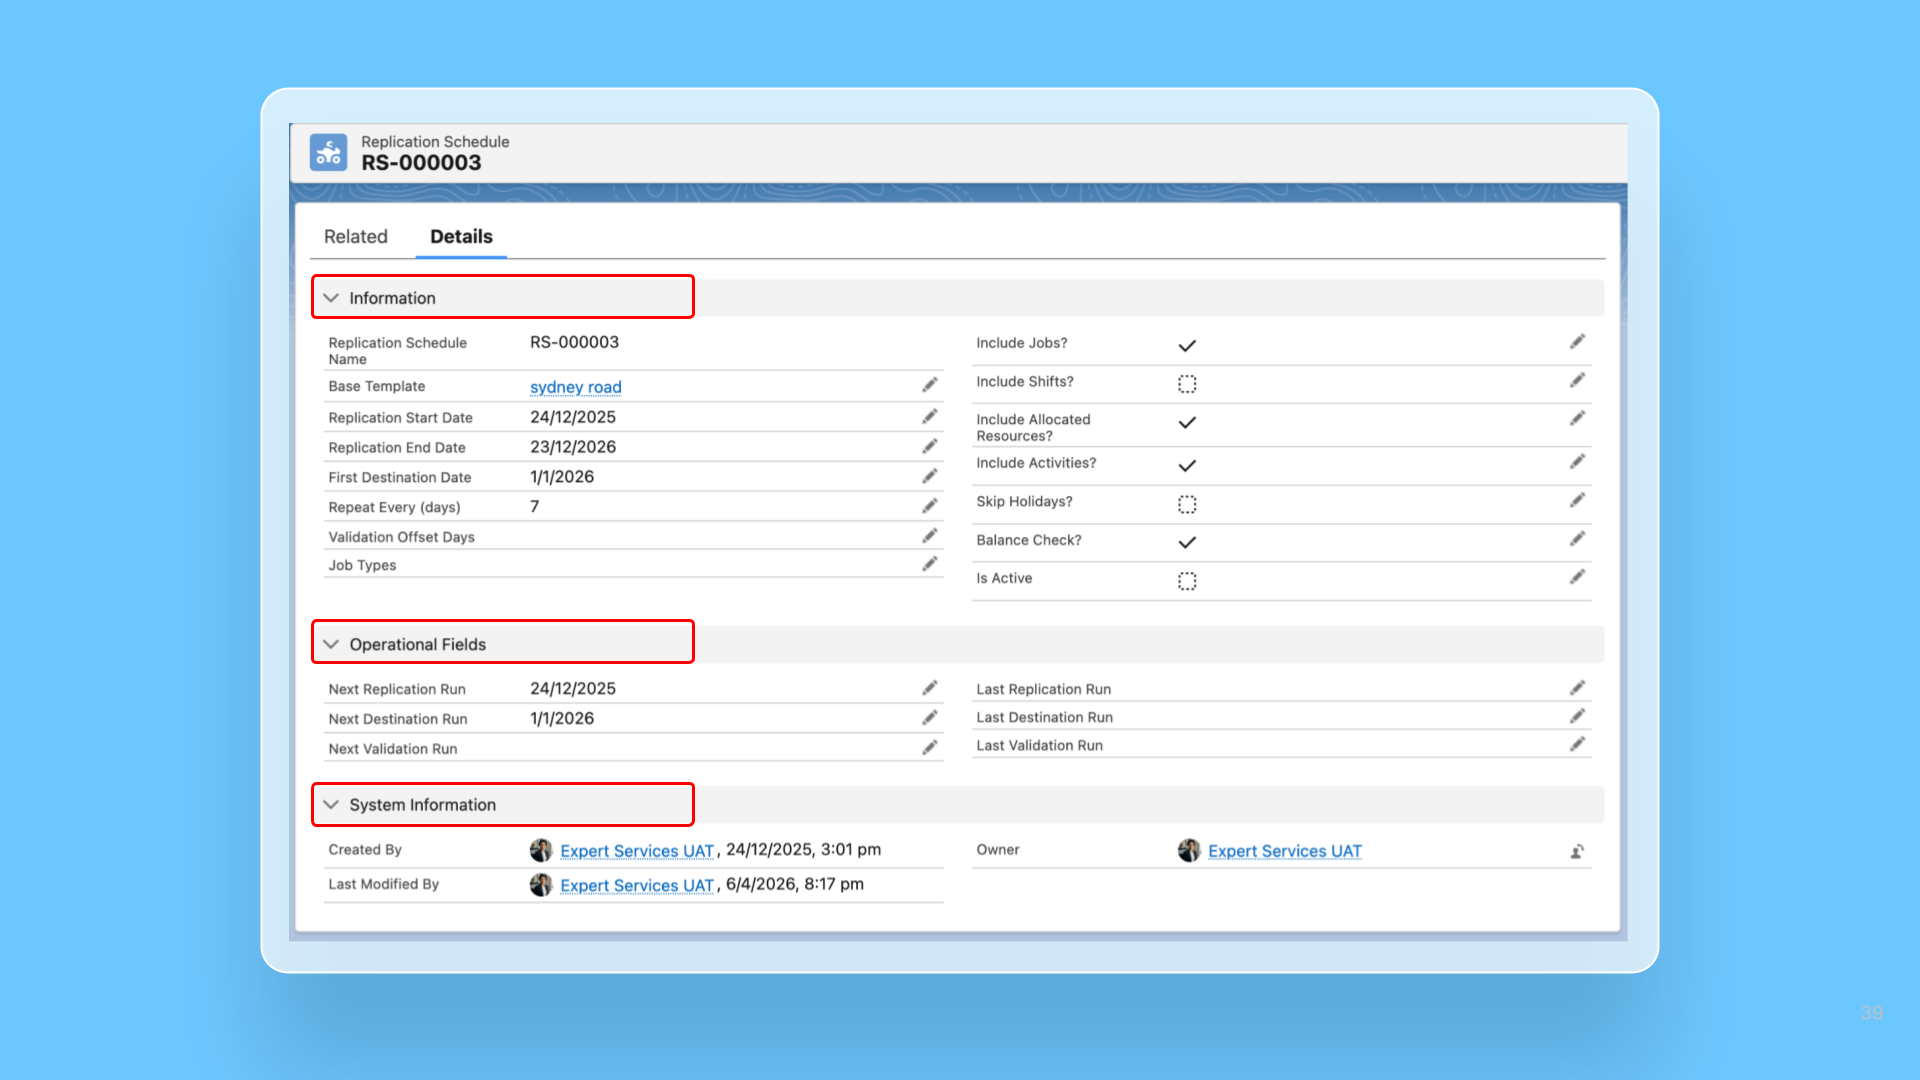Toggle the Is Active checkbox
Screen dimensions: 1920x1080
1187,581
